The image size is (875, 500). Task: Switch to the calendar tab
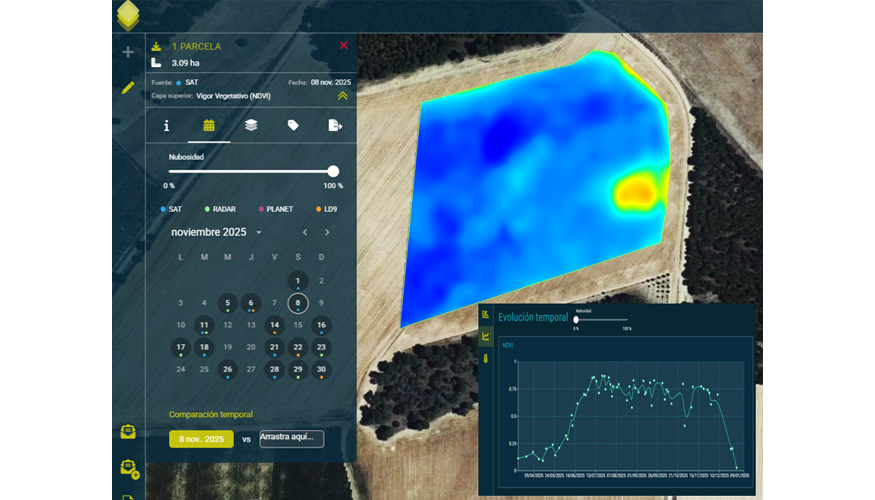coord(209,125)
